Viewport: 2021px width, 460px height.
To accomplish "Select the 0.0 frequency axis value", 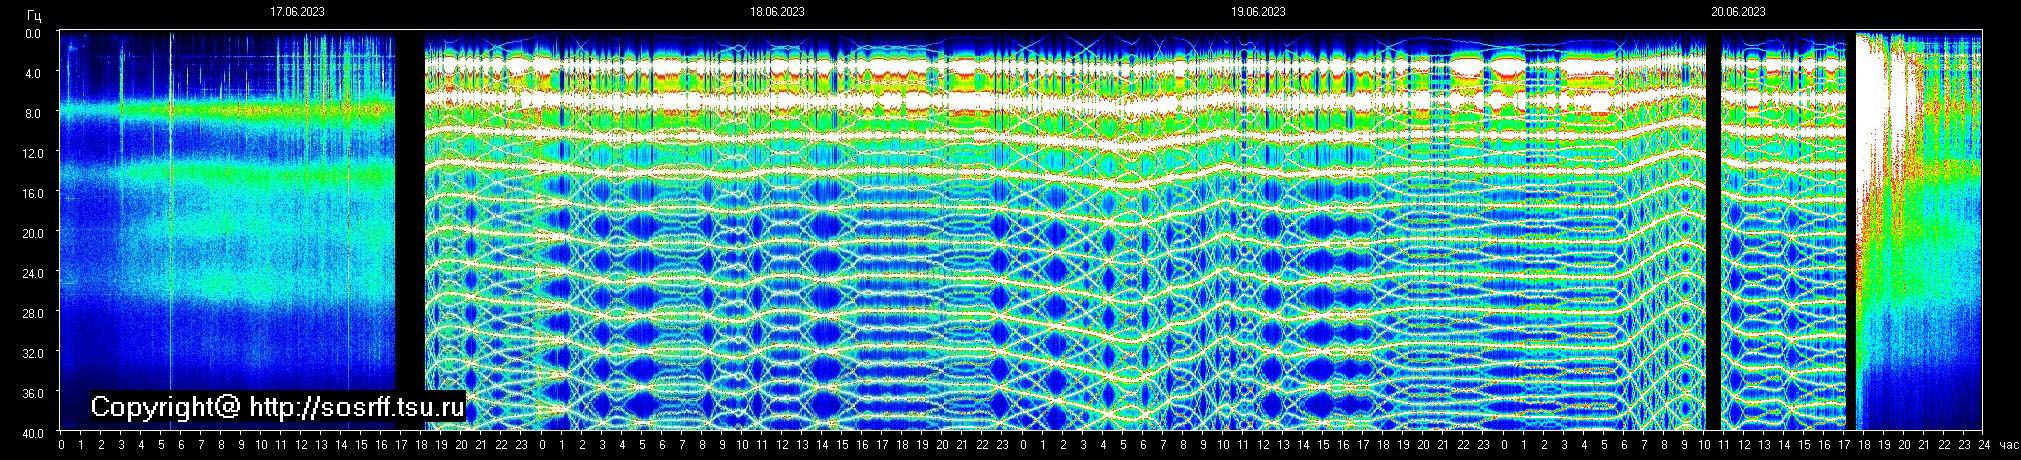I will coord(33,33).
